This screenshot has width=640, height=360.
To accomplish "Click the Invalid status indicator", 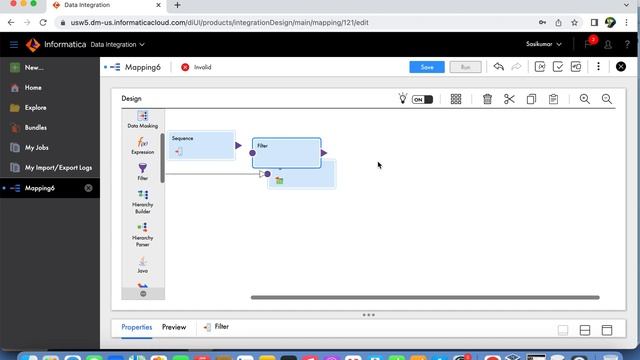I will point(196,67).
